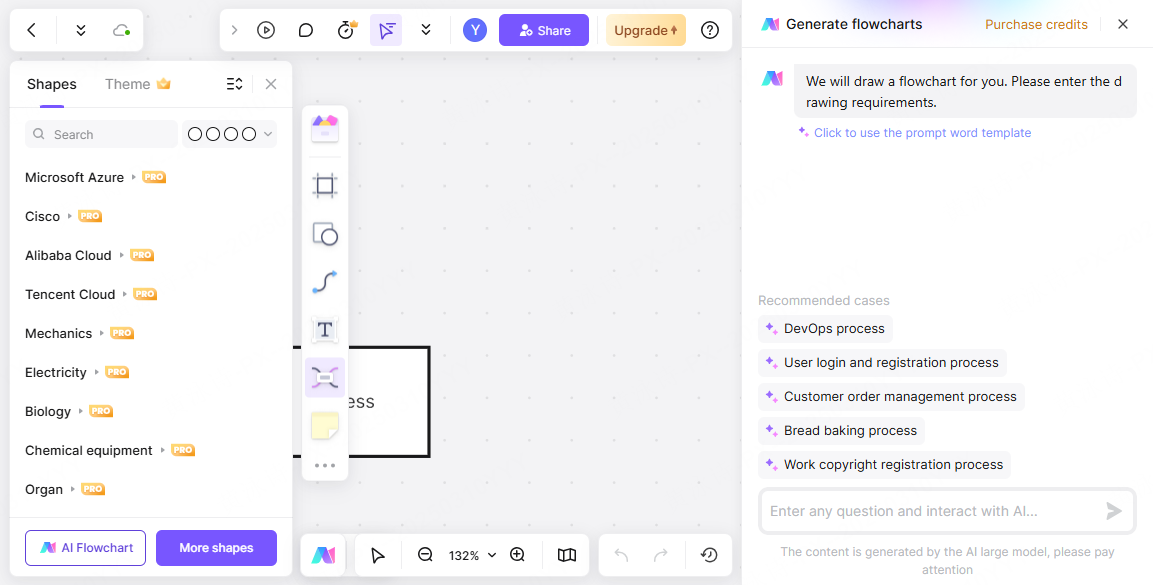Undo the last action
The width and height of the screenshot is (1153, 585).
[x=621, y=555]
